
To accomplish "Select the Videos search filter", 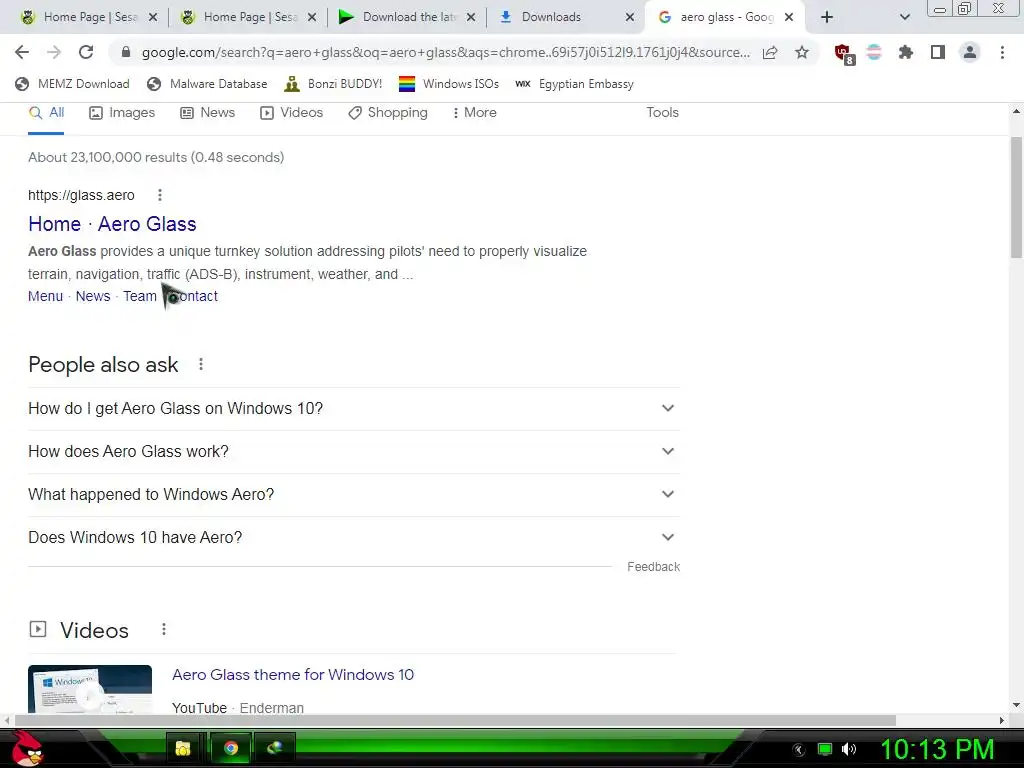I will pos(291,112).
